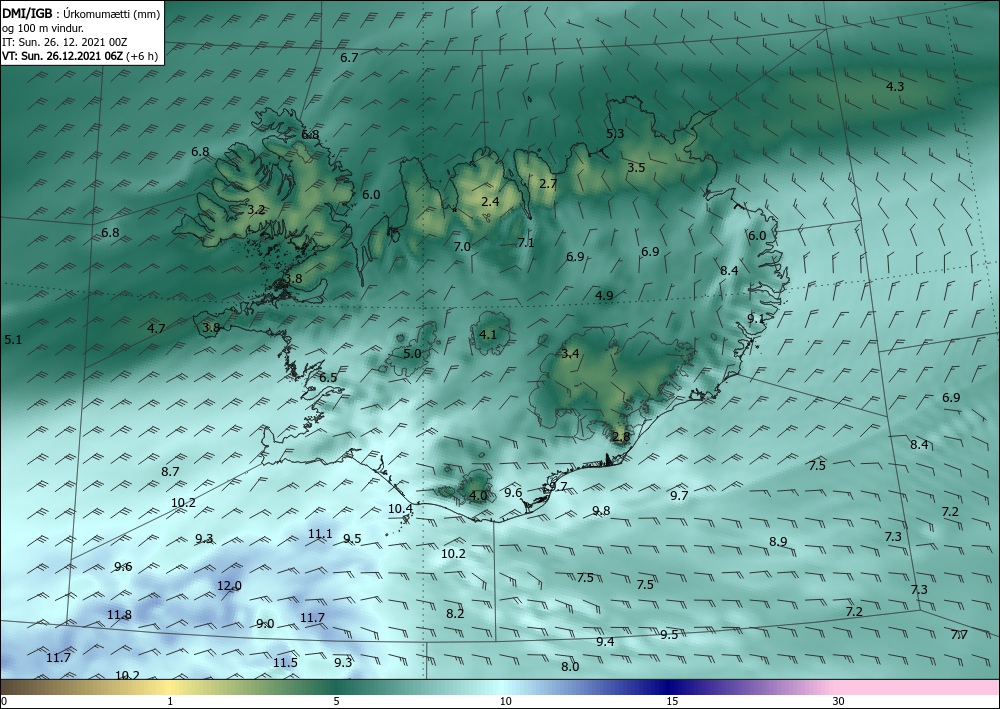The image size is (1000, 709).
Task: Click the 2.8 value on the southeast coast
Action: [x=621, y=437]
